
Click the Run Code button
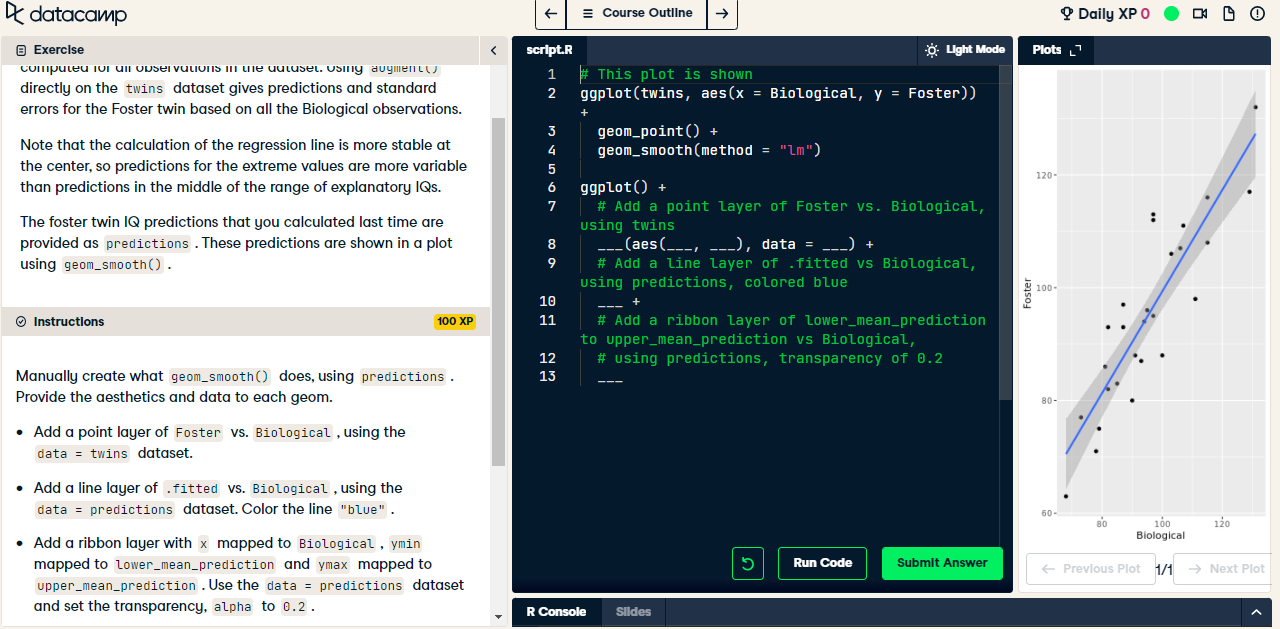822,563
